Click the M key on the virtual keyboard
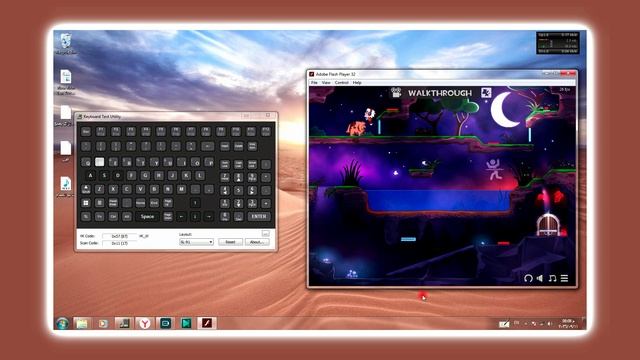 [x=181, y=189]
